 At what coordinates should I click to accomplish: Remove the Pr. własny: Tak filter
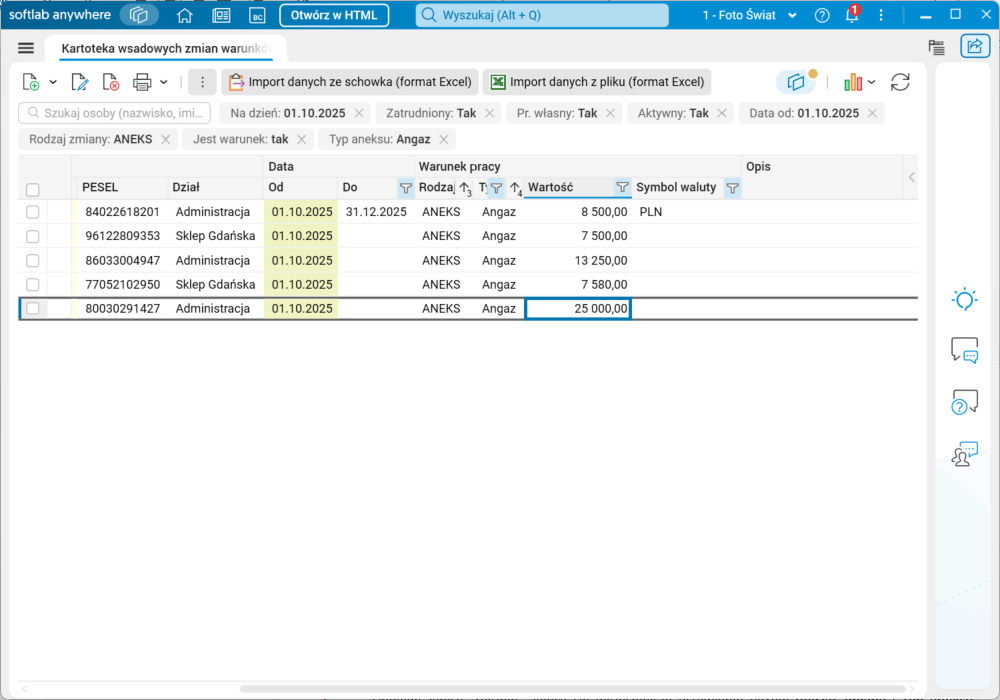point(610,113)
